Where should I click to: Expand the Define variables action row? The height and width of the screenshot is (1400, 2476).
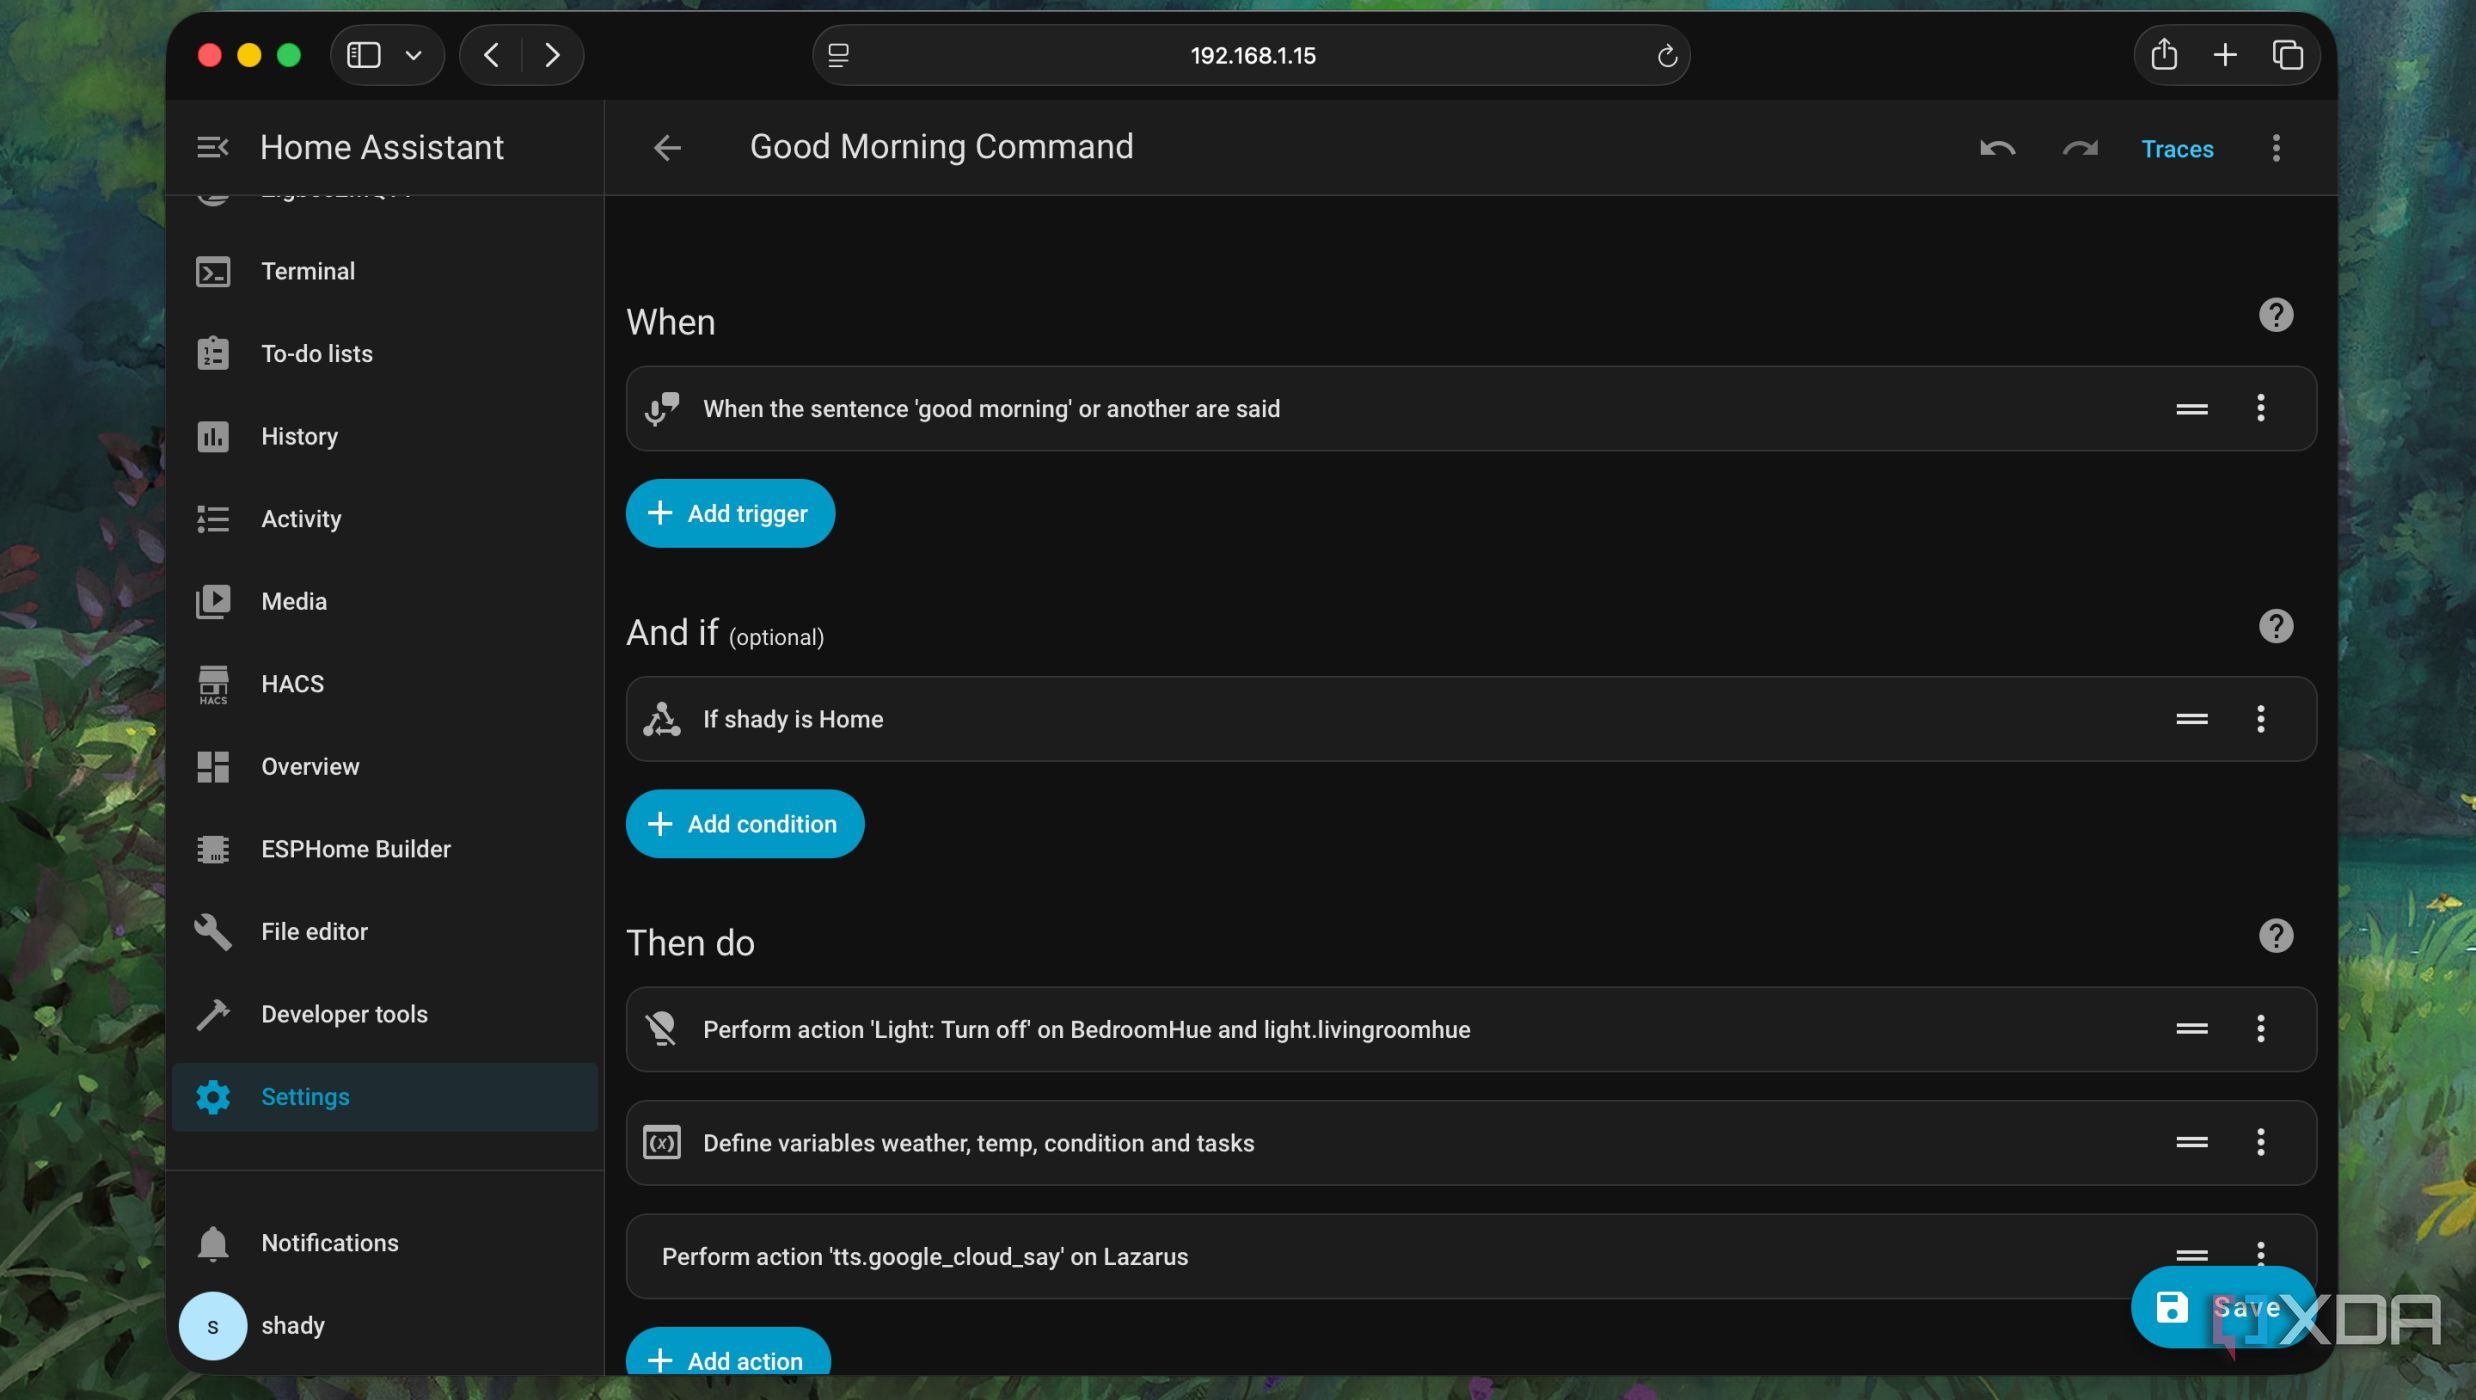coord(1471,1143)
